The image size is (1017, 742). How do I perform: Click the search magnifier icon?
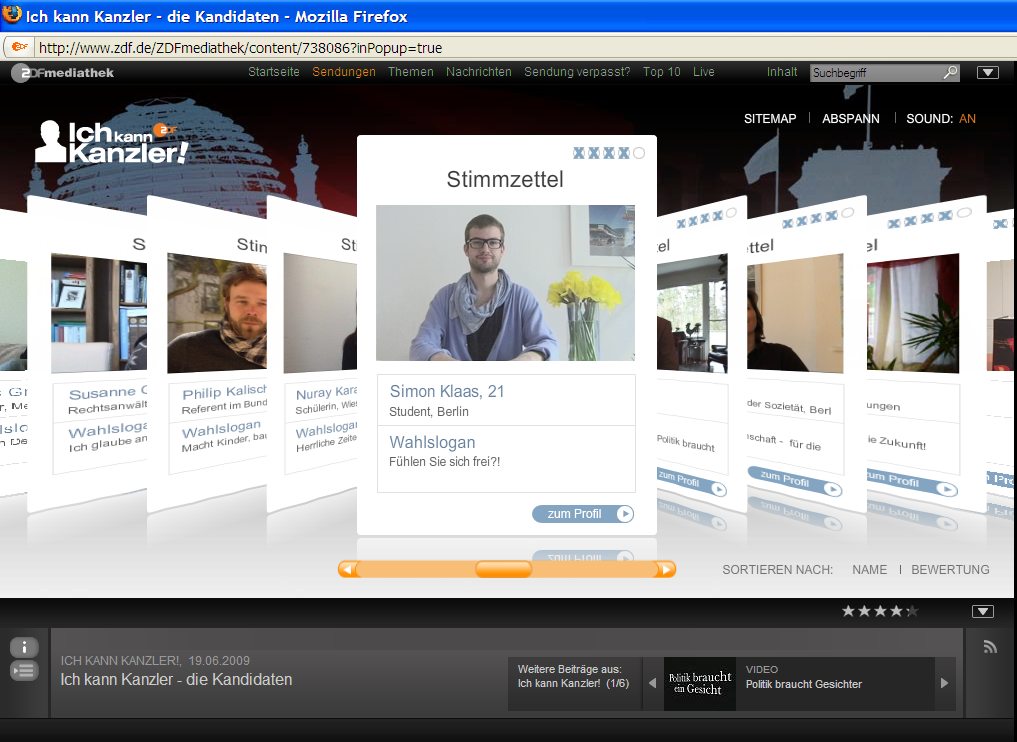(950, 72)
